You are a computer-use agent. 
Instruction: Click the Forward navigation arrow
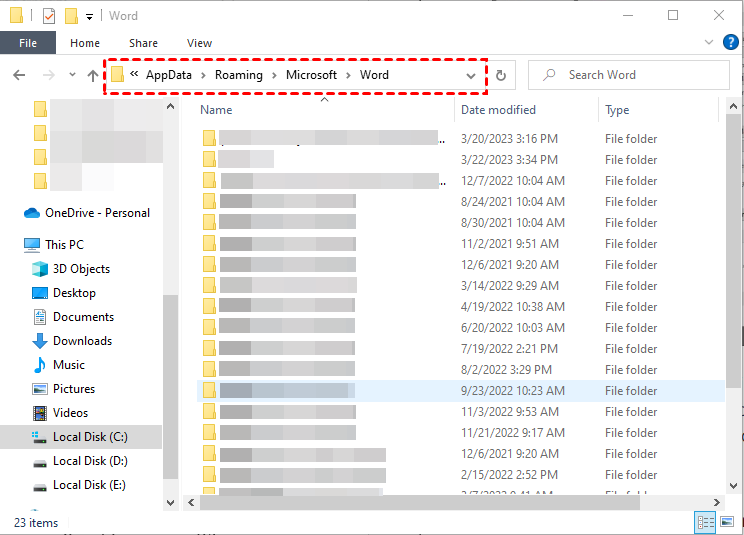click(x=49, y=75)
